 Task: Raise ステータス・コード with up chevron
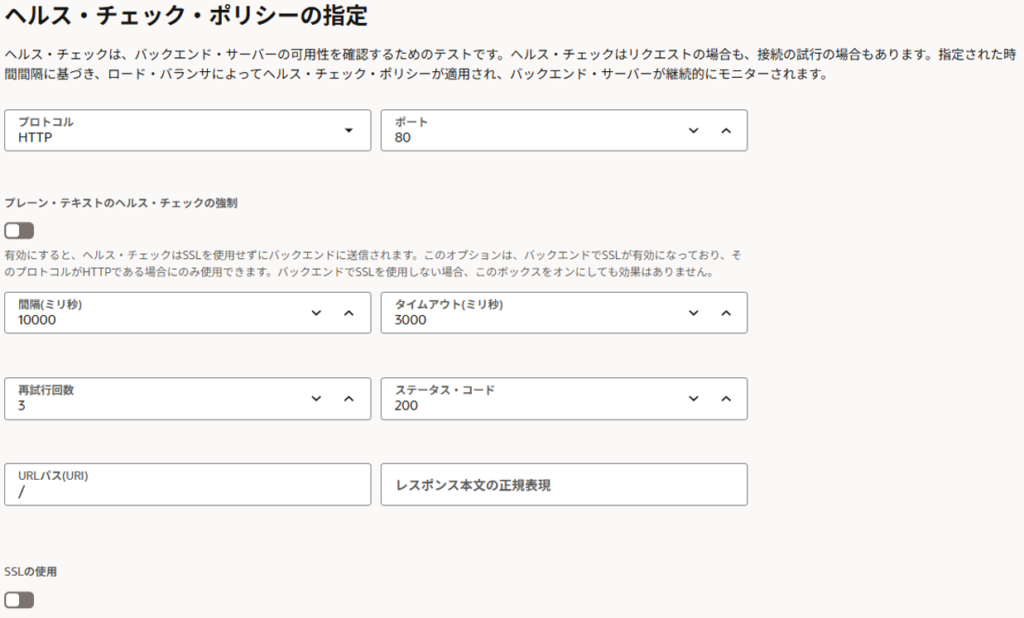(726, 398)
